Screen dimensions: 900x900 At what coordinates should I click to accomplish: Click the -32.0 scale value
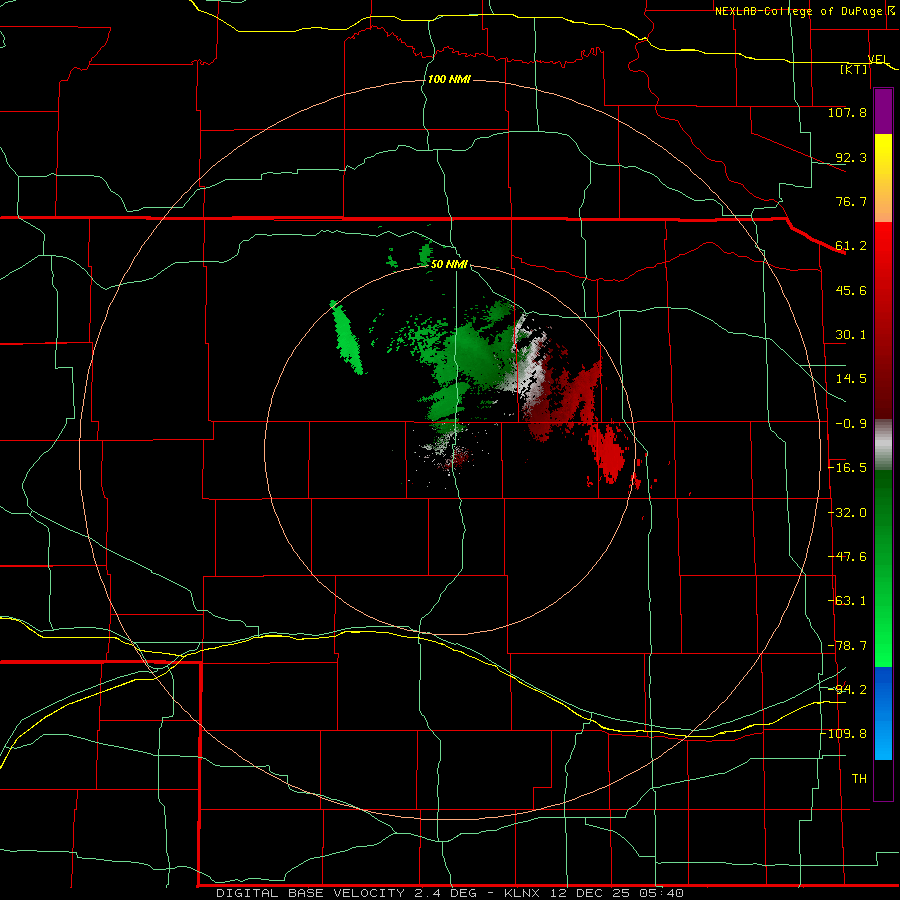point(847,513)
